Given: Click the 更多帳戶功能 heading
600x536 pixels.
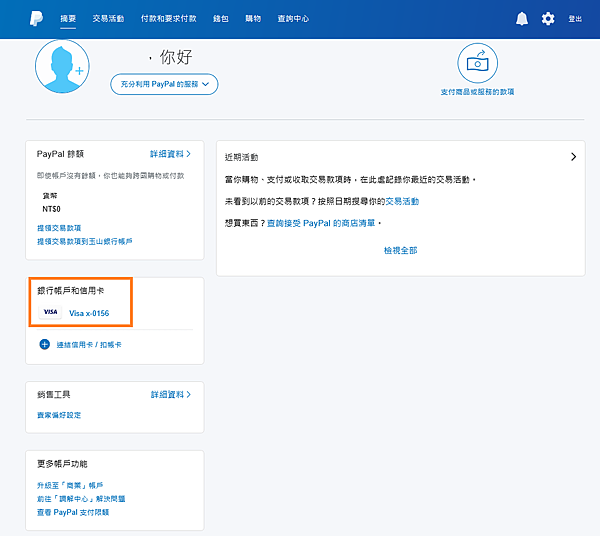Looking at the screenshot, I should tap(62, 464).
